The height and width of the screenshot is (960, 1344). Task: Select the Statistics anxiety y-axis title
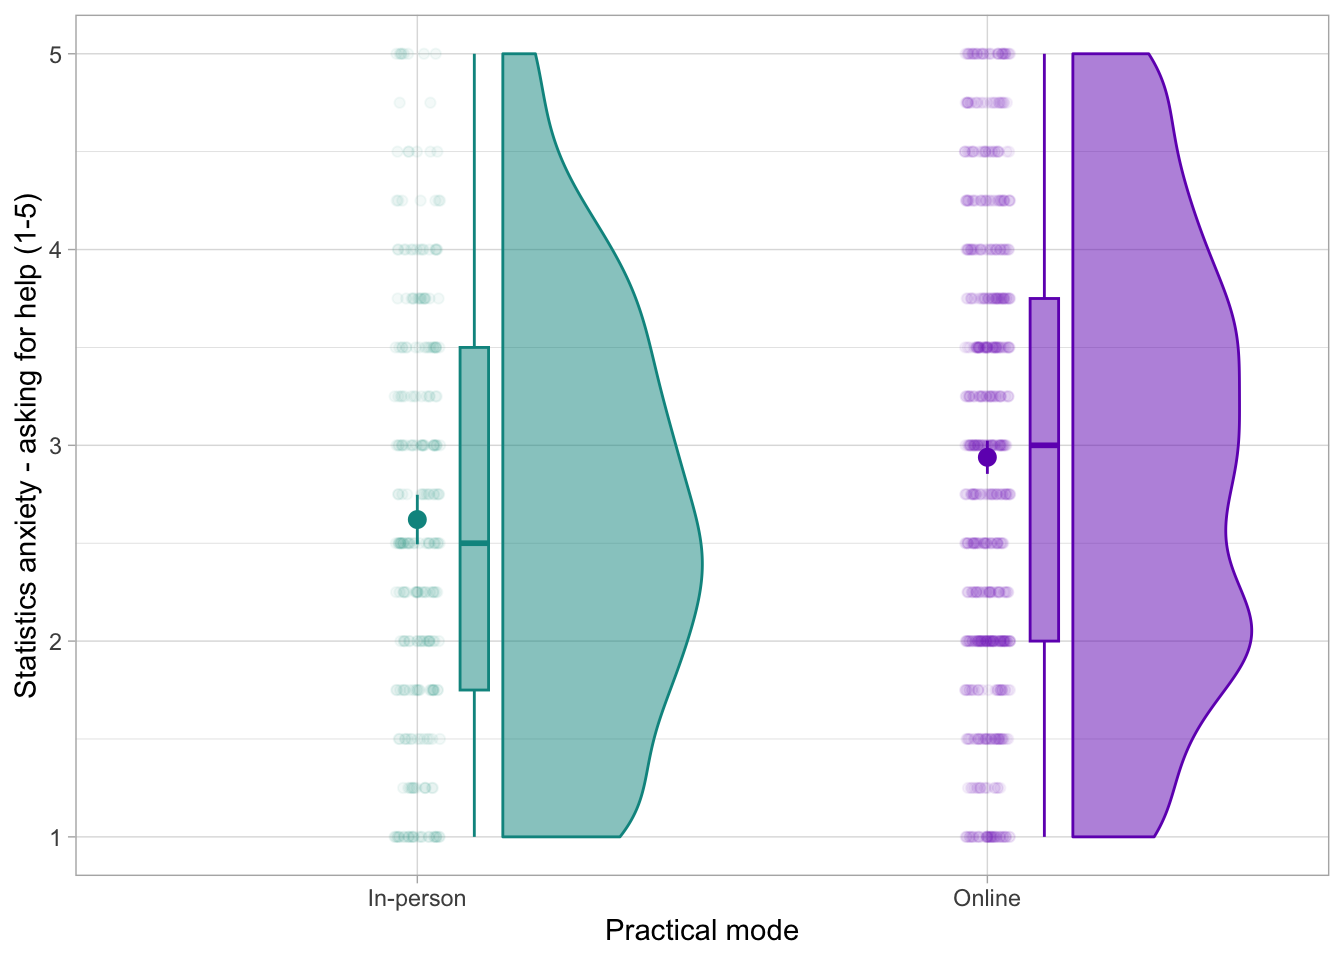(26, 445)
